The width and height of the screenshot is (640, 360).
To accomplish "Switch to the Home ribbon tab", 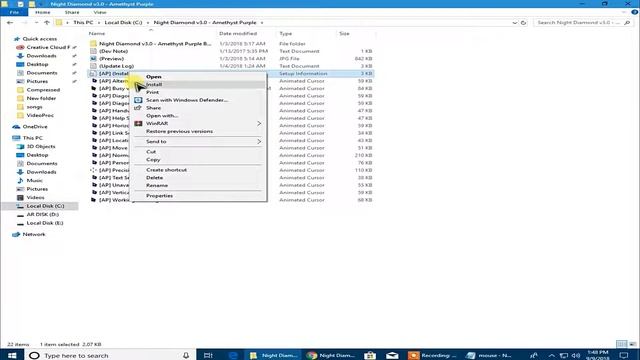I will (x=42, y=12).
